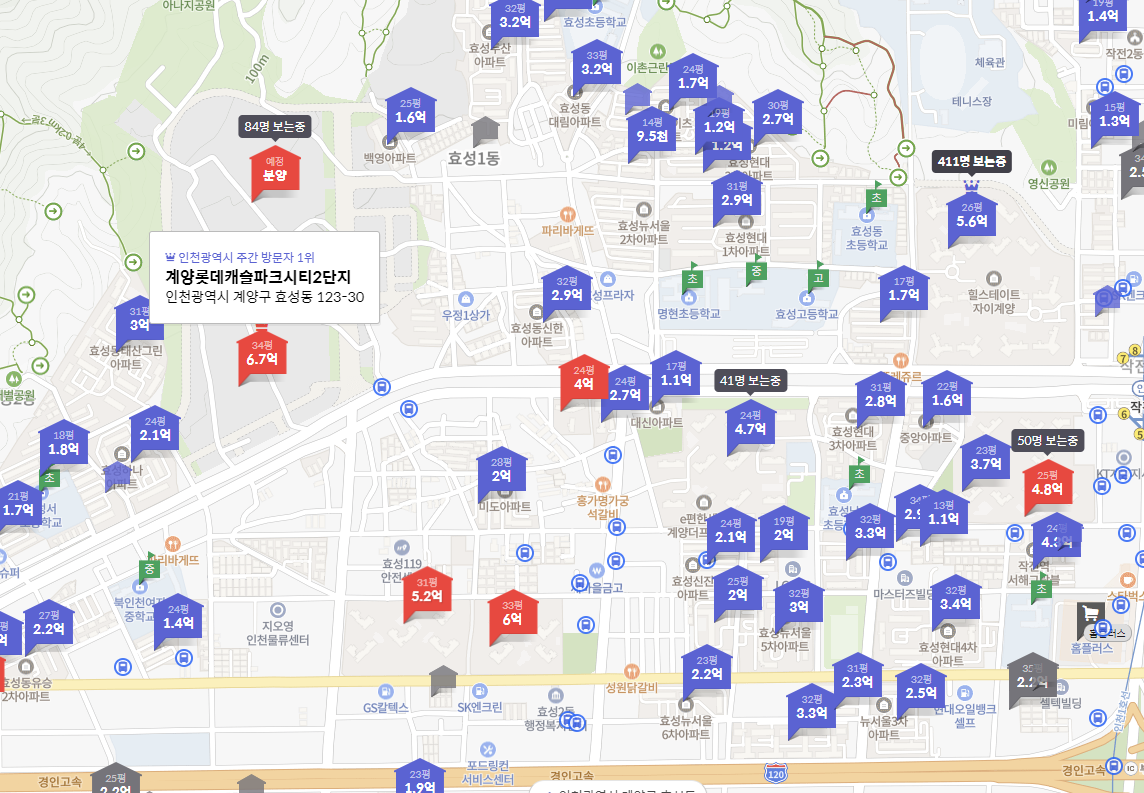Select the 포드링컨 서비스센터 icon
Screen dimensions: 1144x793
[x=488, y=749]
